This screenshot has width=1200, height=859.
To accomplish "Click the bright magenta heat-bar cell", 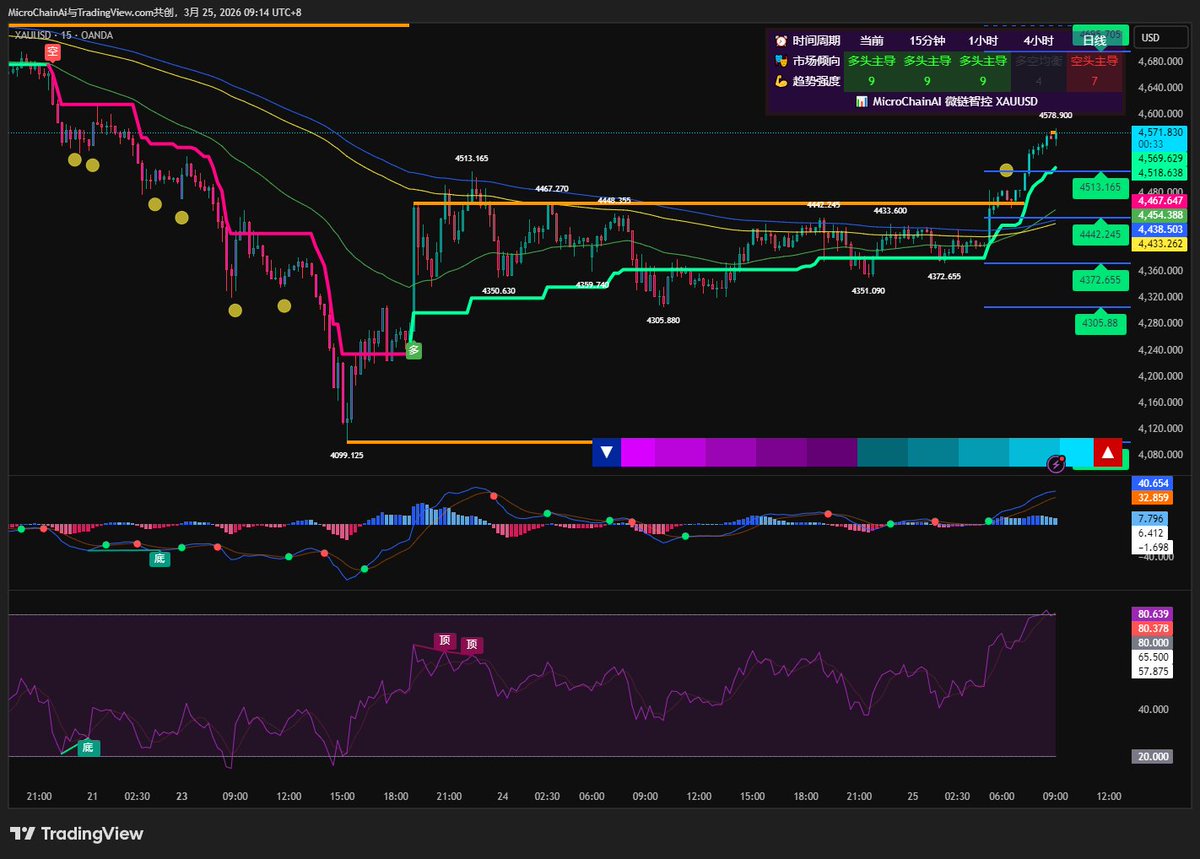I will [x=638, y=452].
